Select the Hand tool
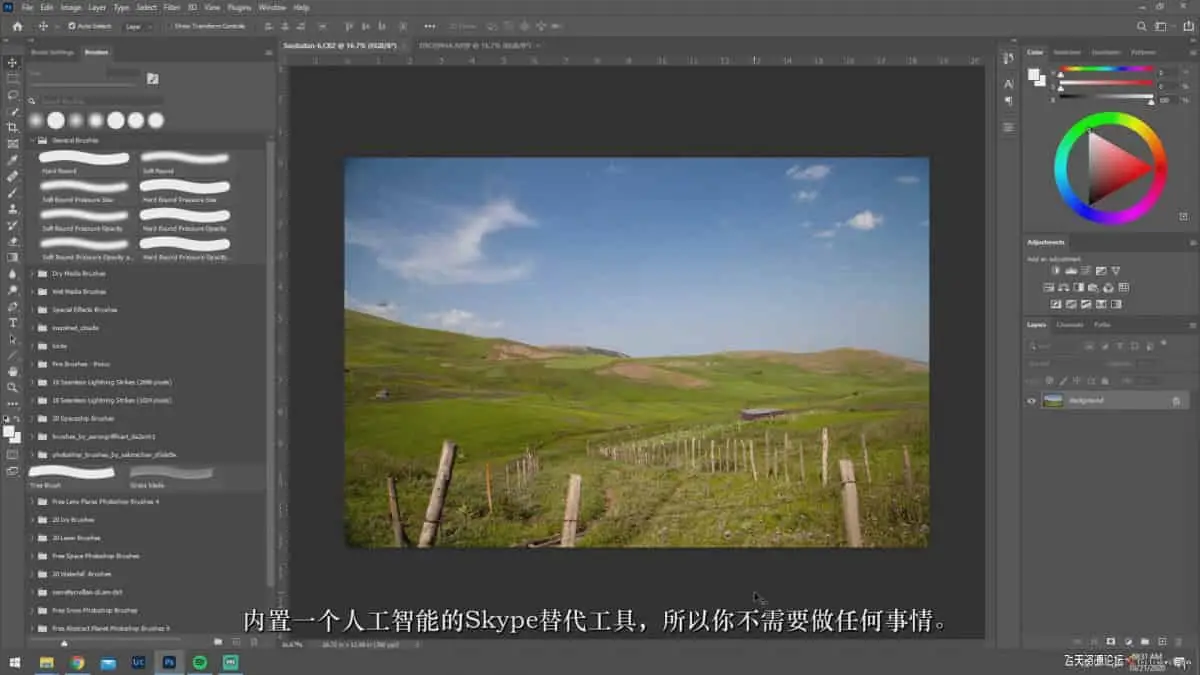Image resolution: width=1200 pixels, height=675 pixels. (x=13, y=371)
